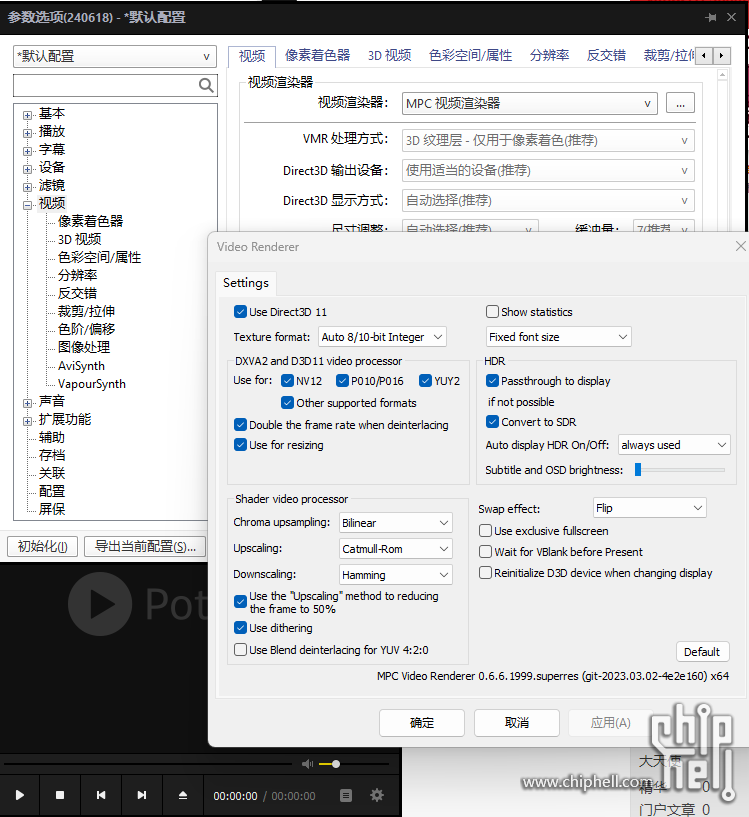Image resolution: width=749 pixels, height=817 pixels.
Task: Expand the 基本 tree node
Action: click(x=27, y=115)
